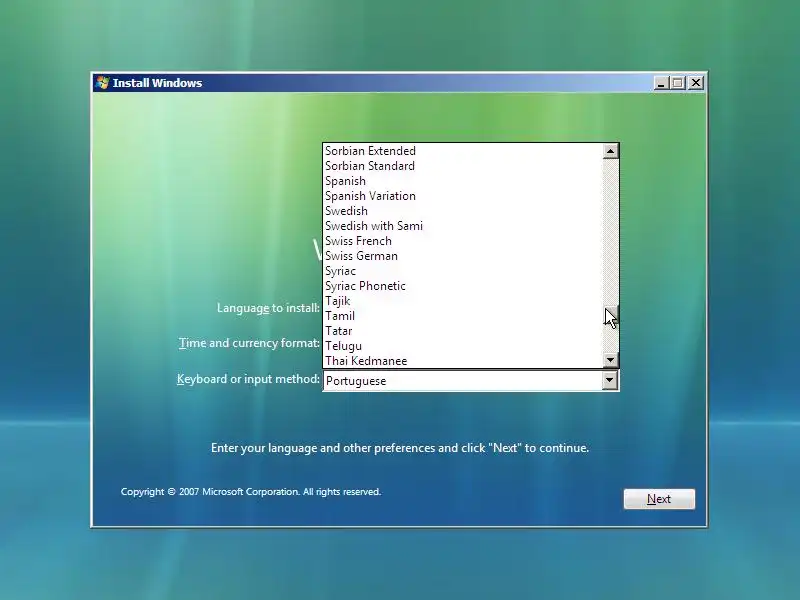Open the Keyboard or input method dropdown arrow

[x=610, y=380]
